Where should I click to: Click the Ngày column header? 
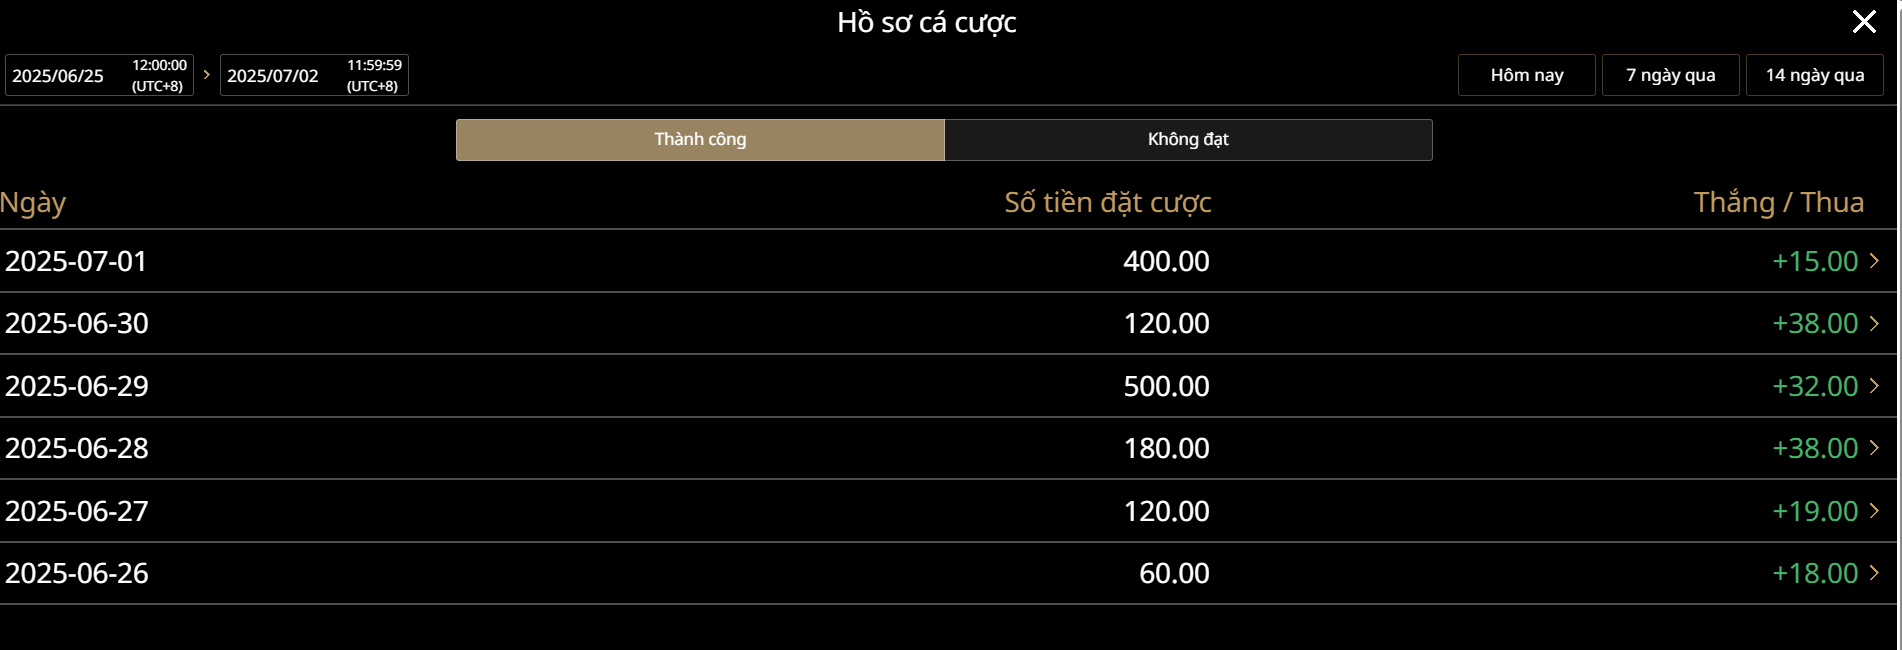coord(33,203)
